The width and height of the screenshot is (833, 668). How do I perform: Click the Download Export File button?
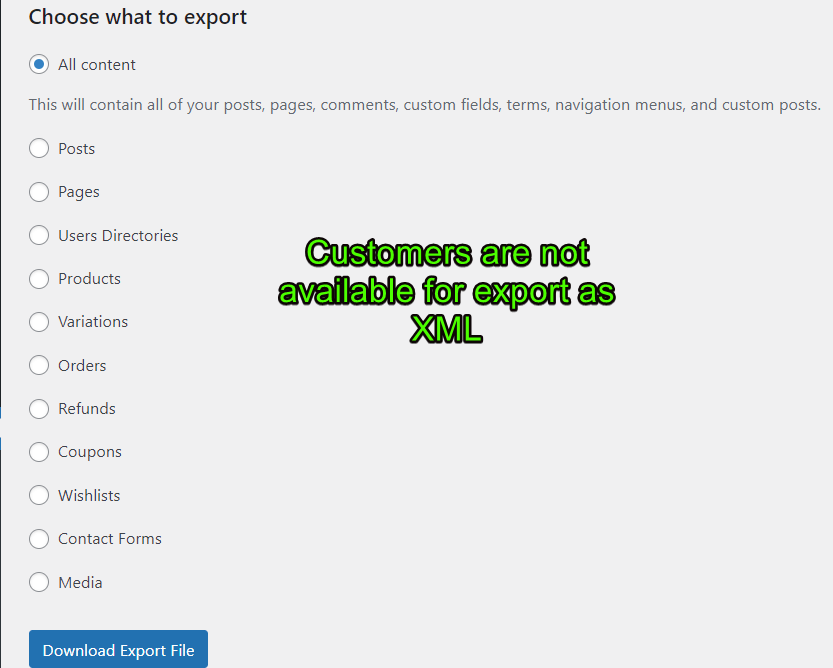(118, 649)
